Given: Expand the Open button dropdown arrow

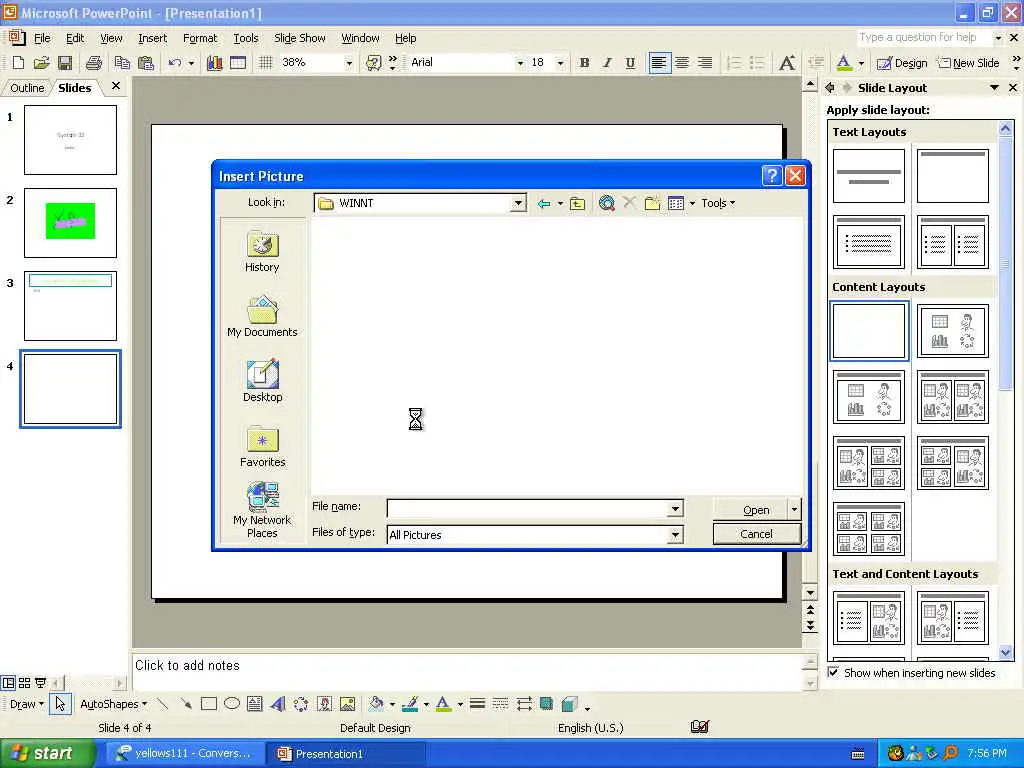Looking at the screenshot, I should [x=794, y=509].
